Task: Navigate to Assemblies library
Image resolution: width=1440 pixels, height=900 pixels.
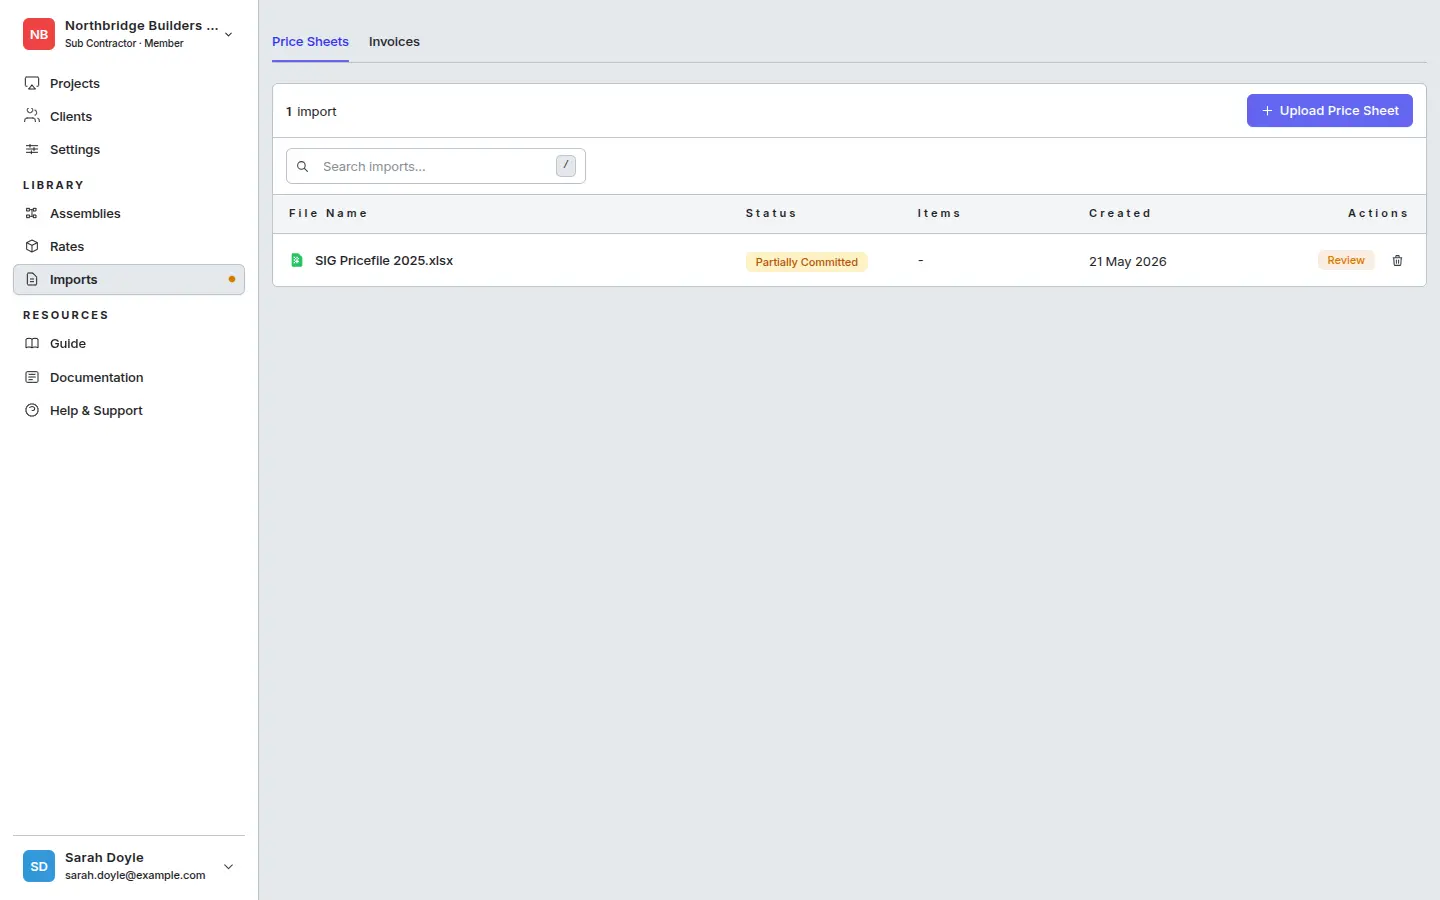Action: click(129, 213)
